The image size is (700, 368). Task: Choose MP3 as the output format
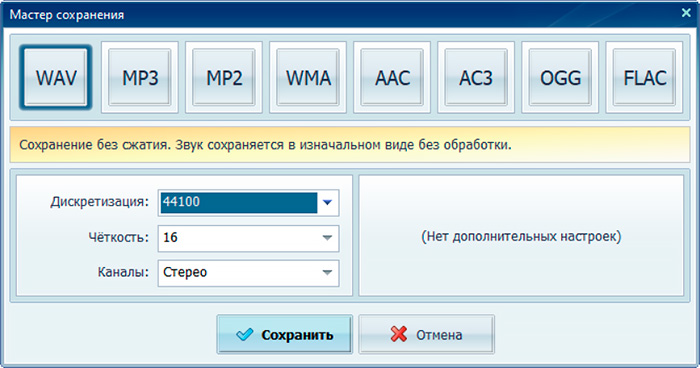click(x=140, y=78)
